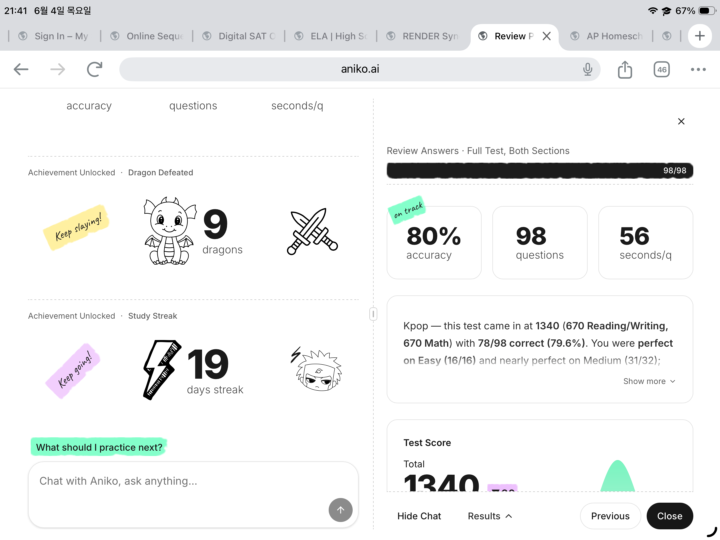Open the share sheet icon
This screenshot has width=720, height=540.
(624, 69)
